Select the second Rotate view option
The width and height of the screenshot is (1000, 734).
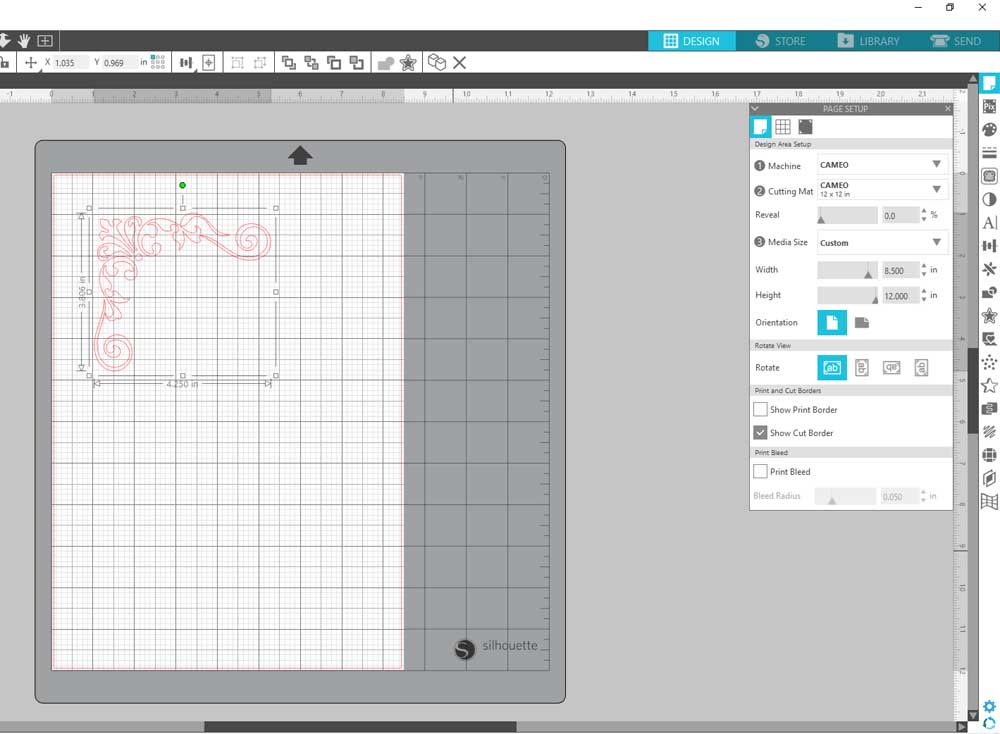coord(862,367)
